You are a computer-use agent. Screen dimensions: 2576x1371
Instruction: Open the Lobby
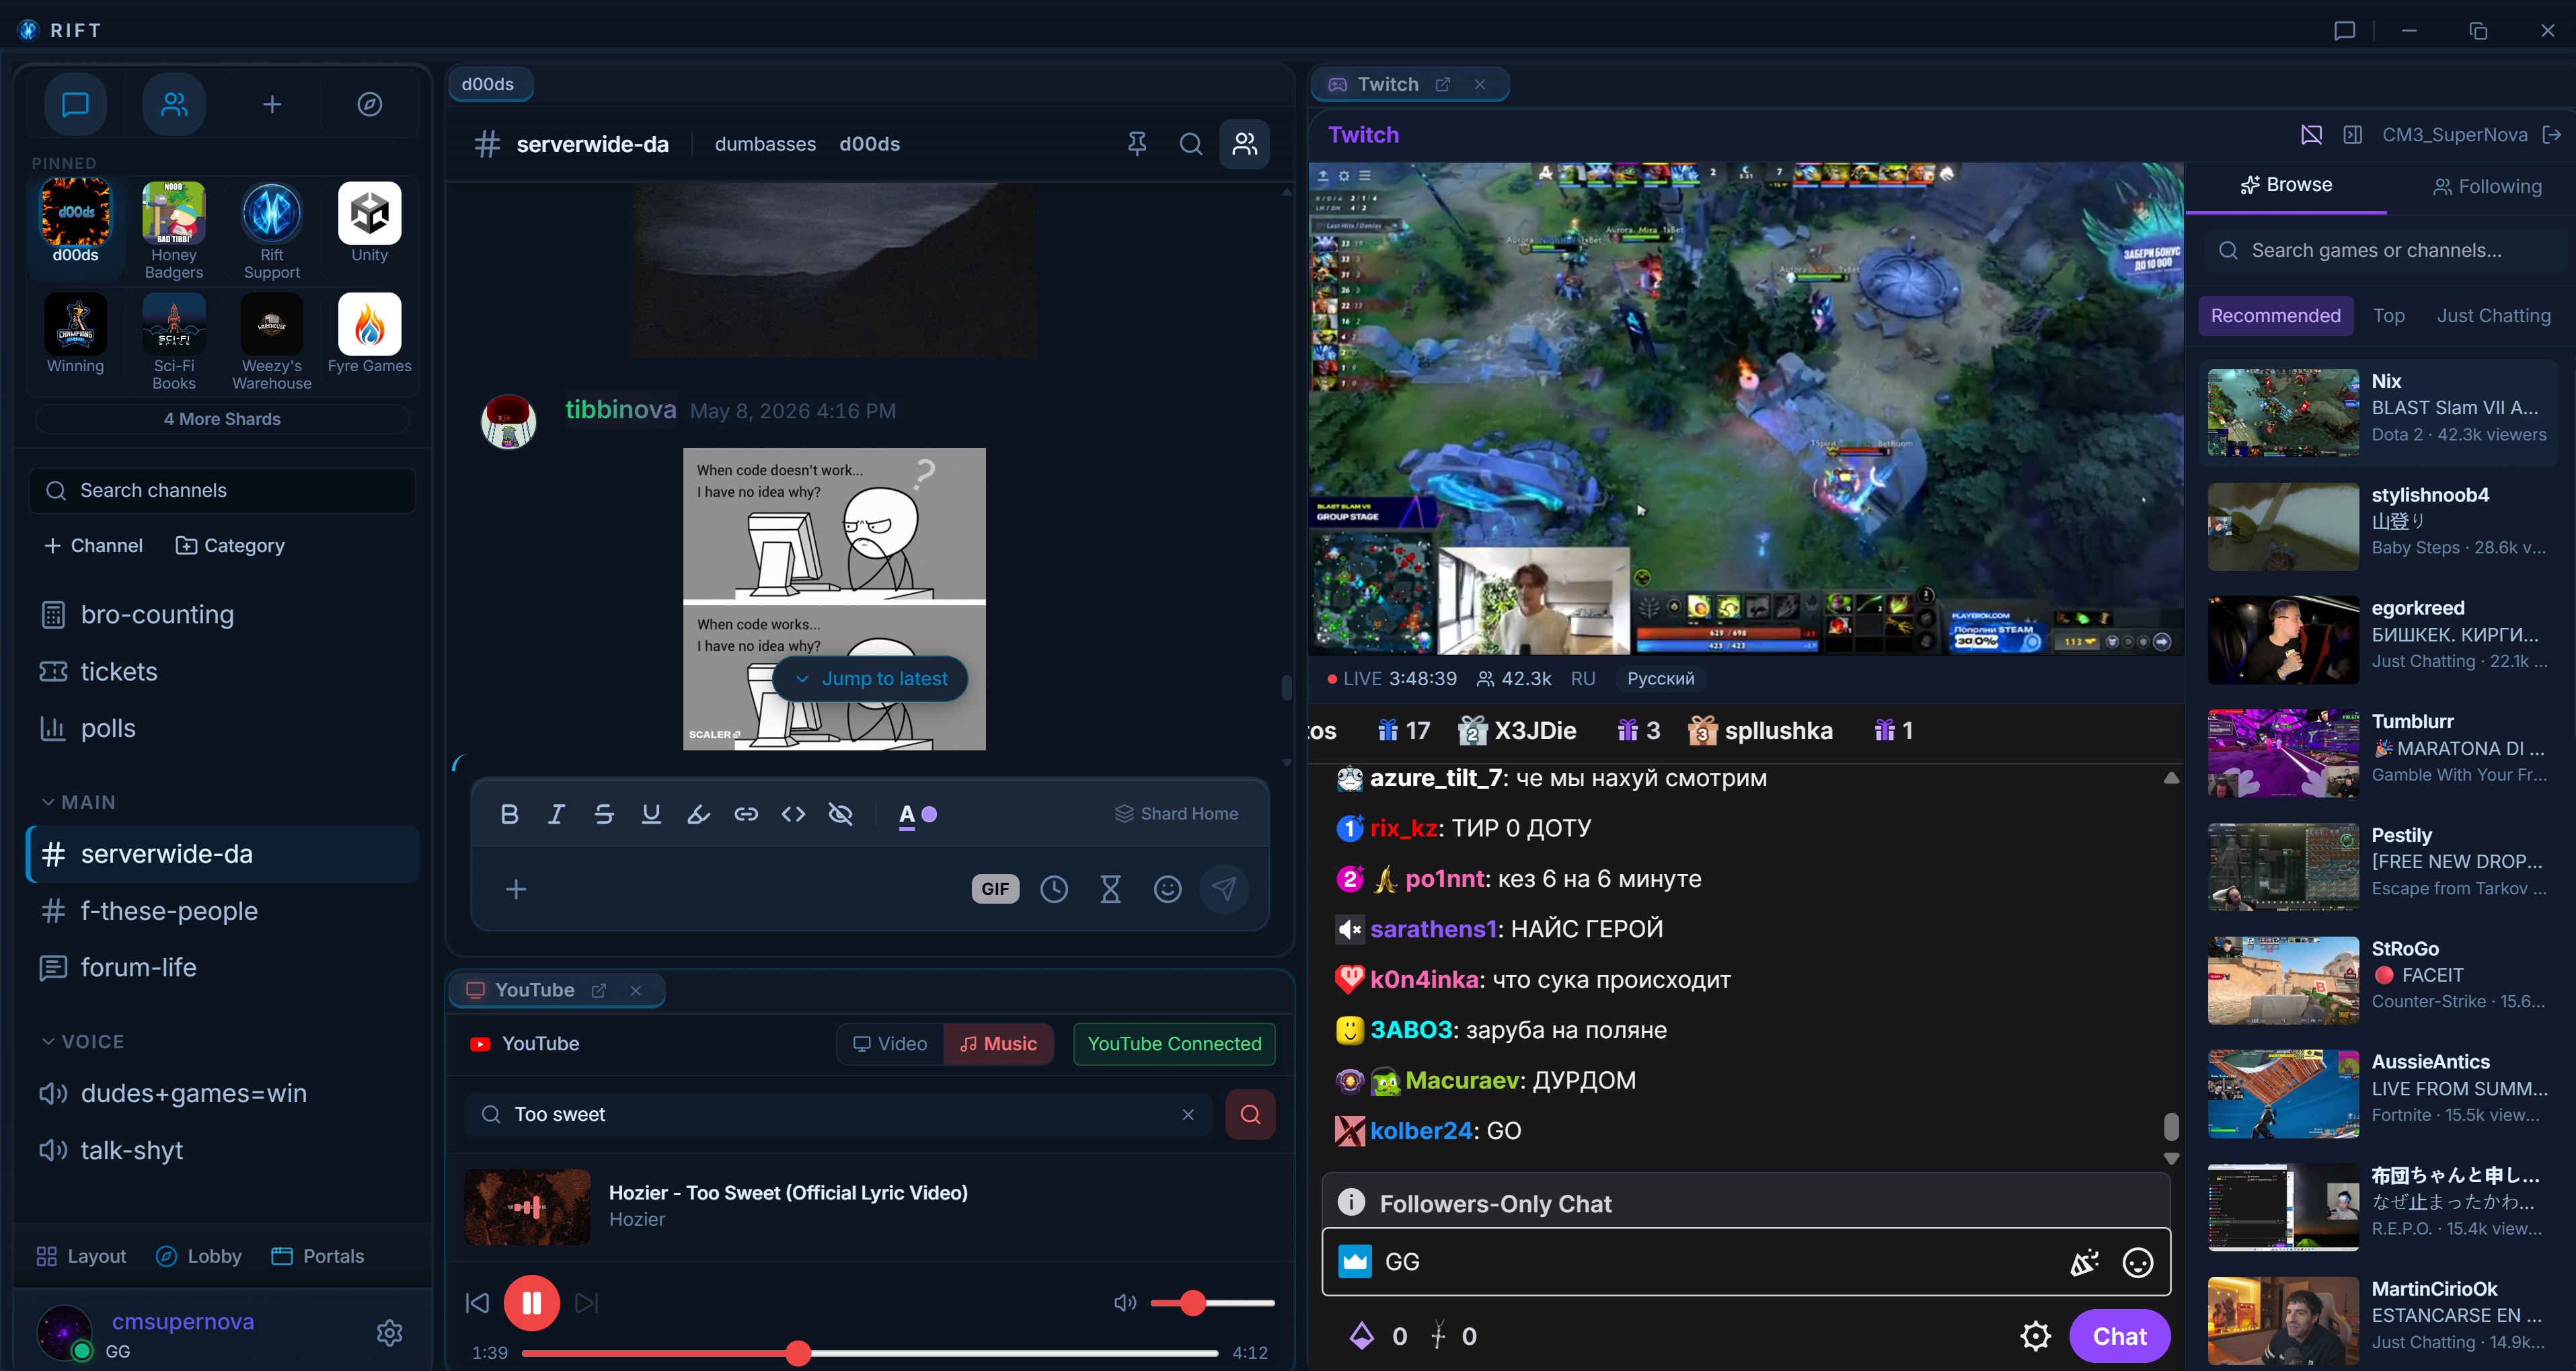[199, 1256]
